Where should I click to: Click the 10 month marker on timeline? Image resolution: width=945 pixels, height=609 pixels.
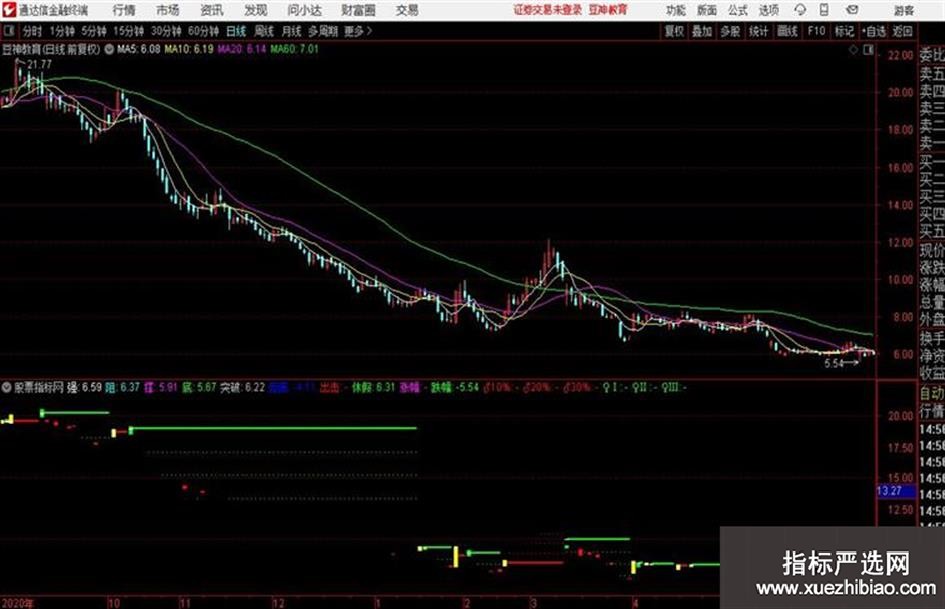tap(113, 603)
